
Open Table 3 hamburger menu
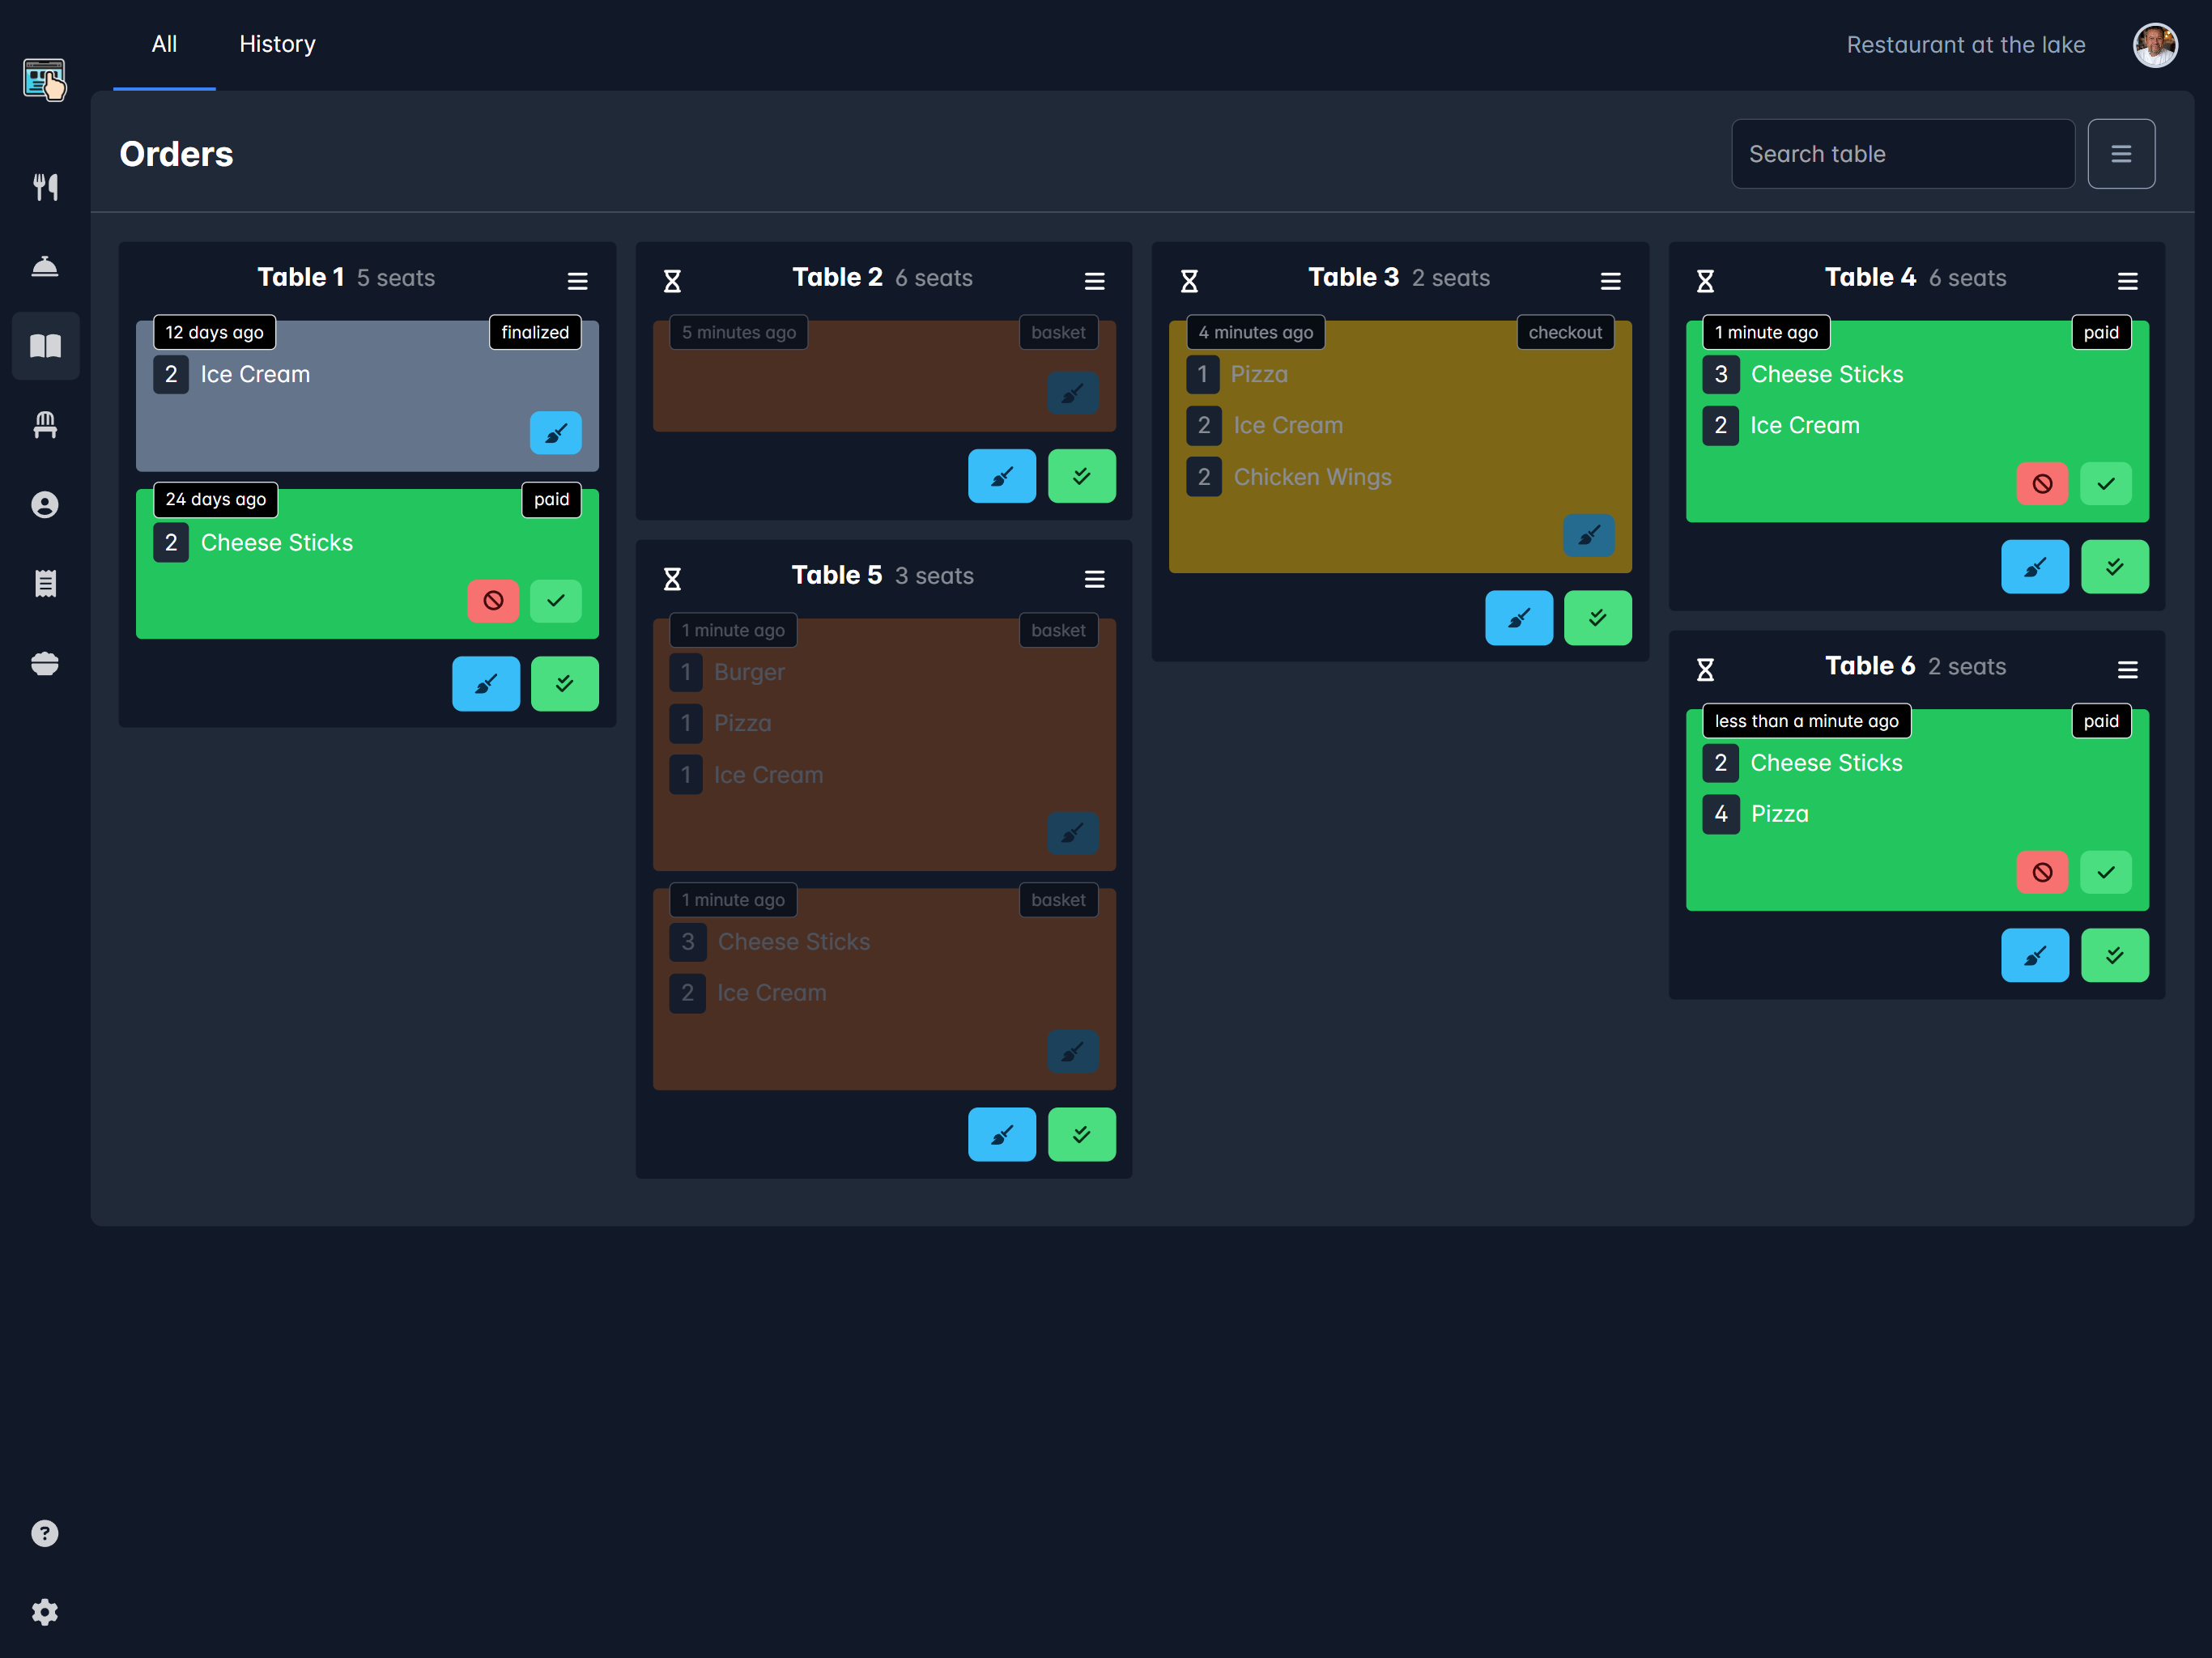[1610, 281]
